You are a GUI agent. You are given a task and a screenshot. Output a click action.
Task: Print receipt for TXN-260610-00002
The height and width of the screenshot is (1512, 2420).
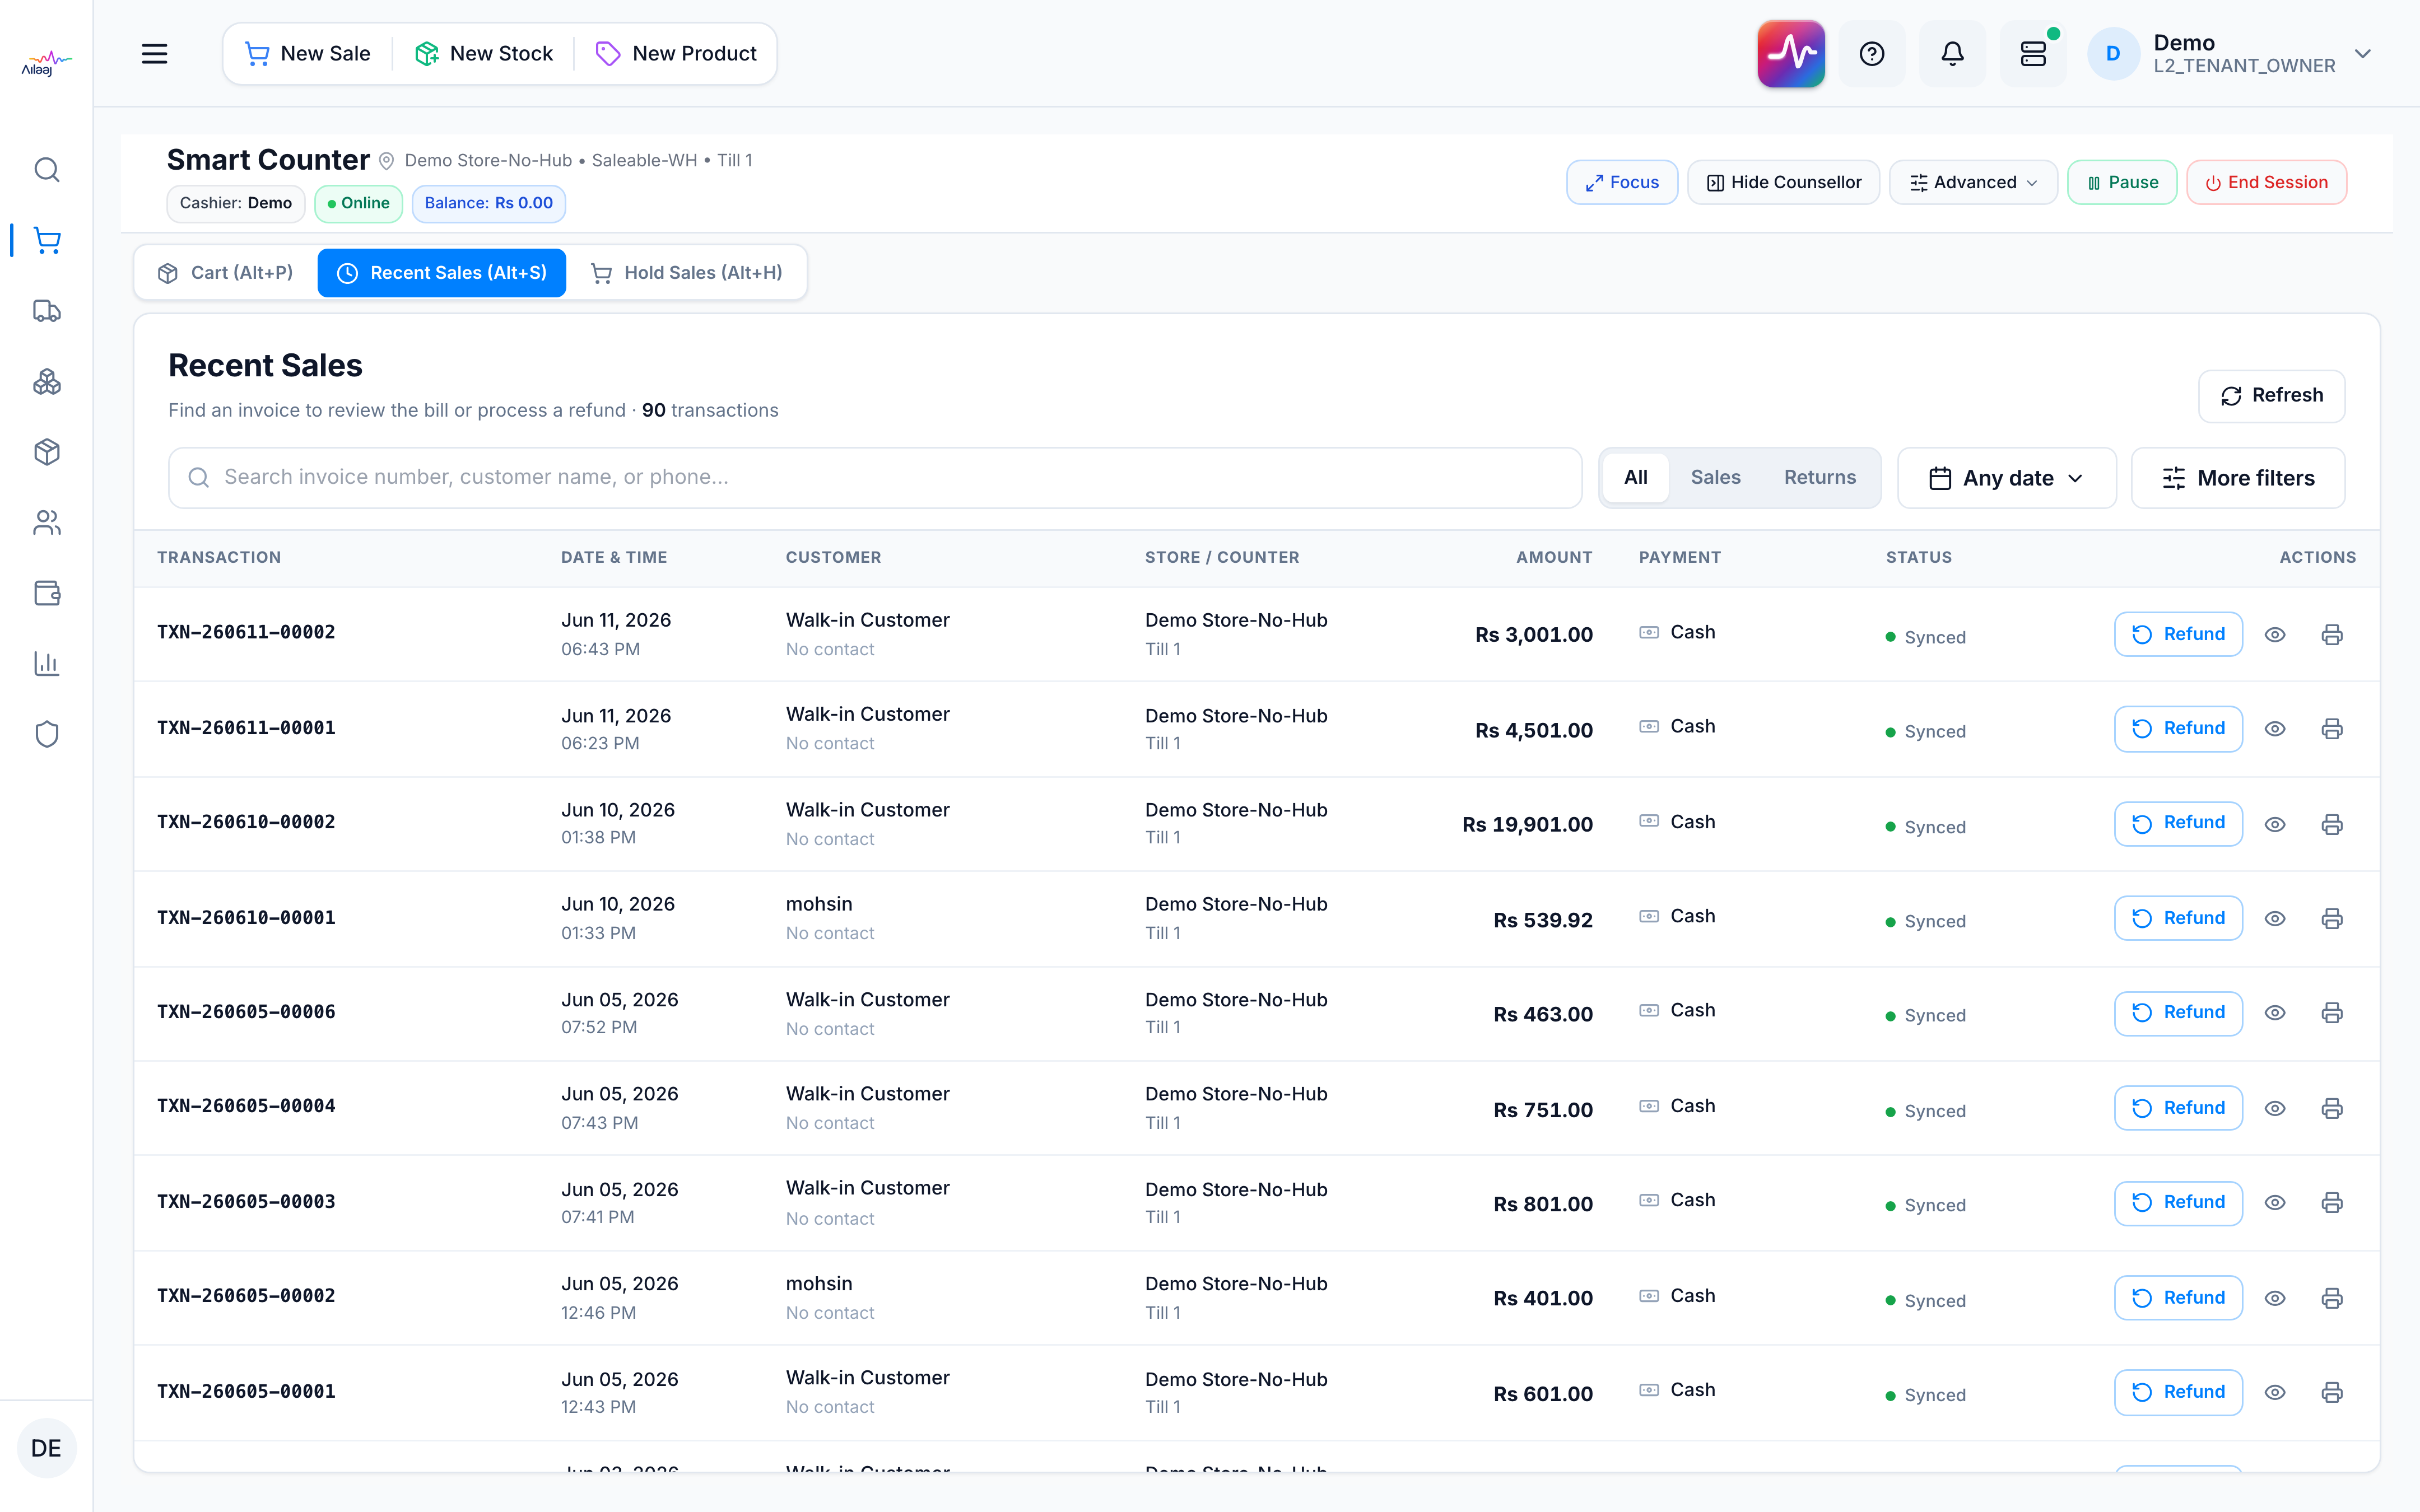tap(2332, 824)
